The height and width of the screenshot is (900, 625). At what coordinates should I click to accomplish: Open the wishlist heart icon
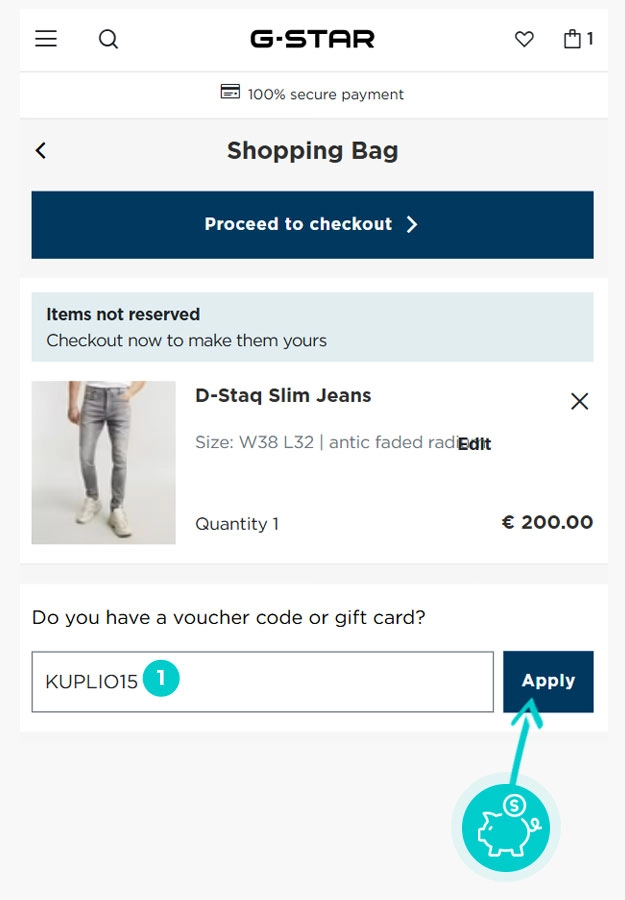tap(524, 39)
